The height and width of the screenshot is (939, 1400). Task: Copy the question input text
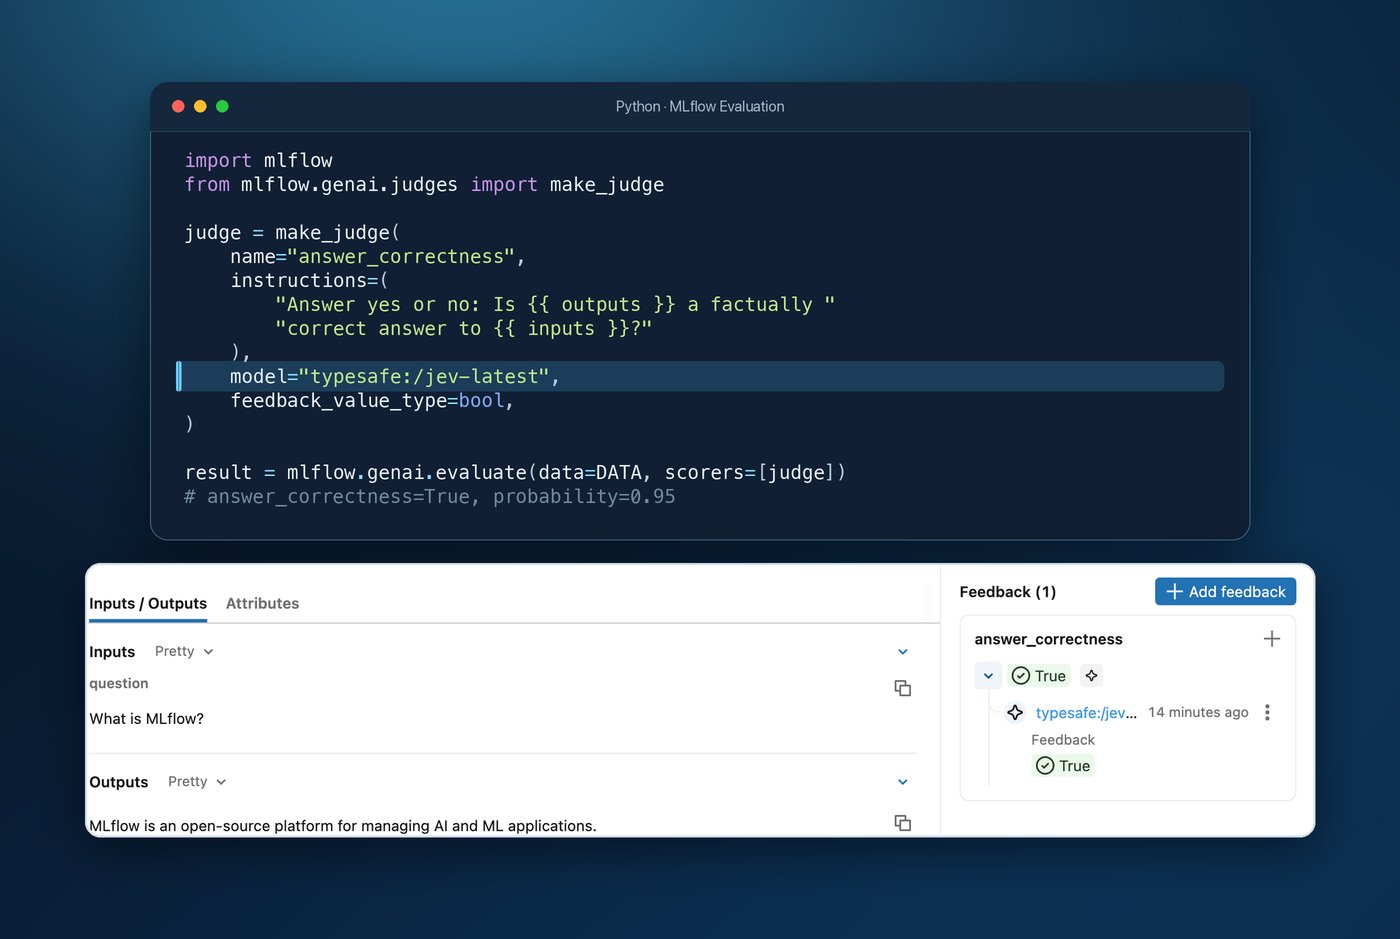902,688
